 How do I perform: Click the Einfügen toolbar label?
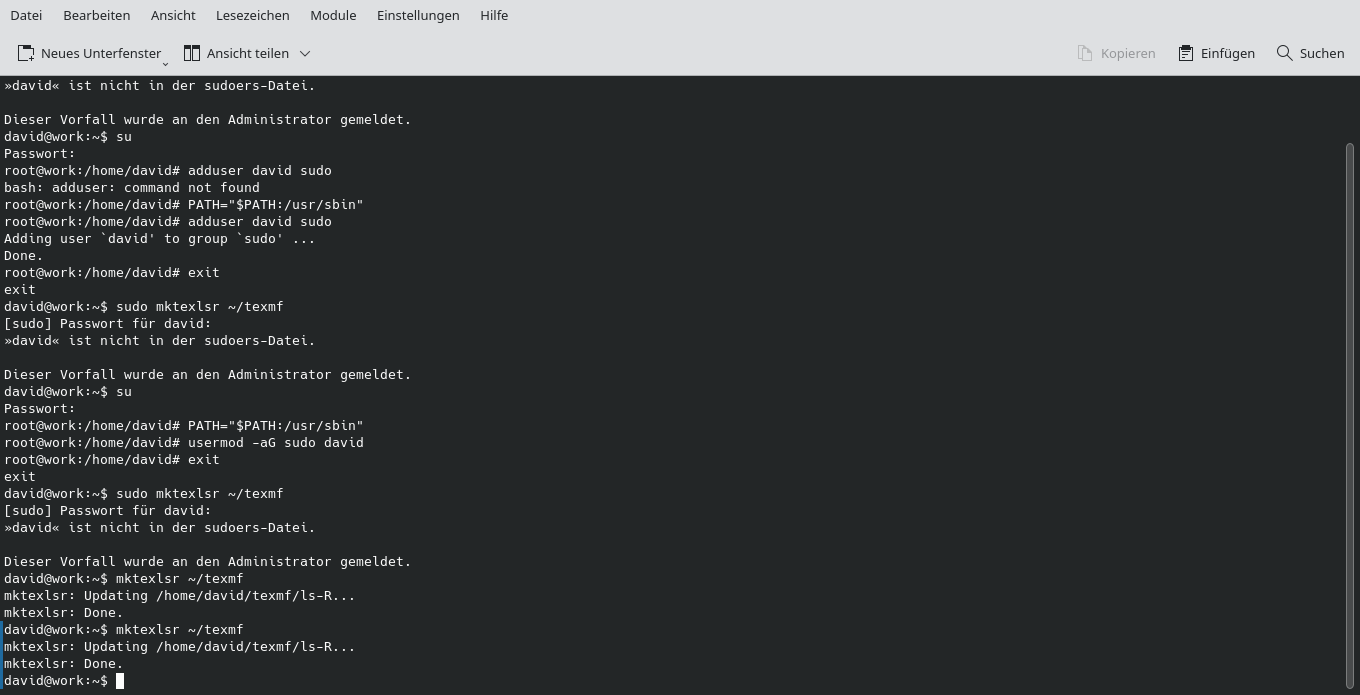[1227, 53]
